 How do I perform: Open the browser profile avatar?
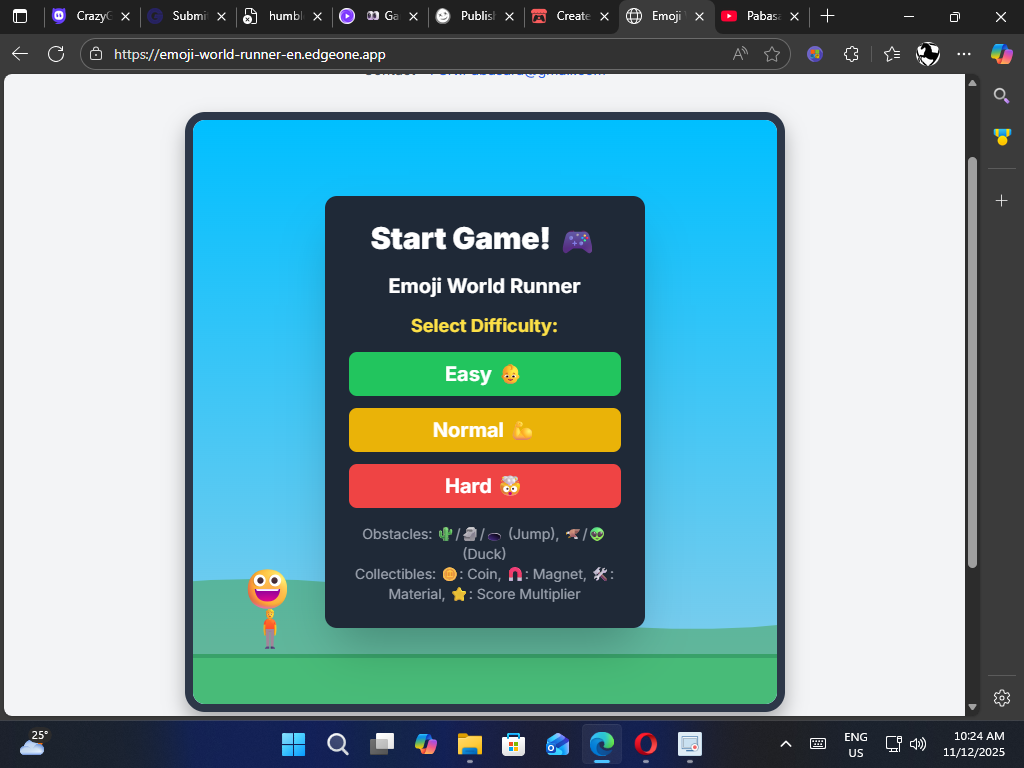pos(928,54)
